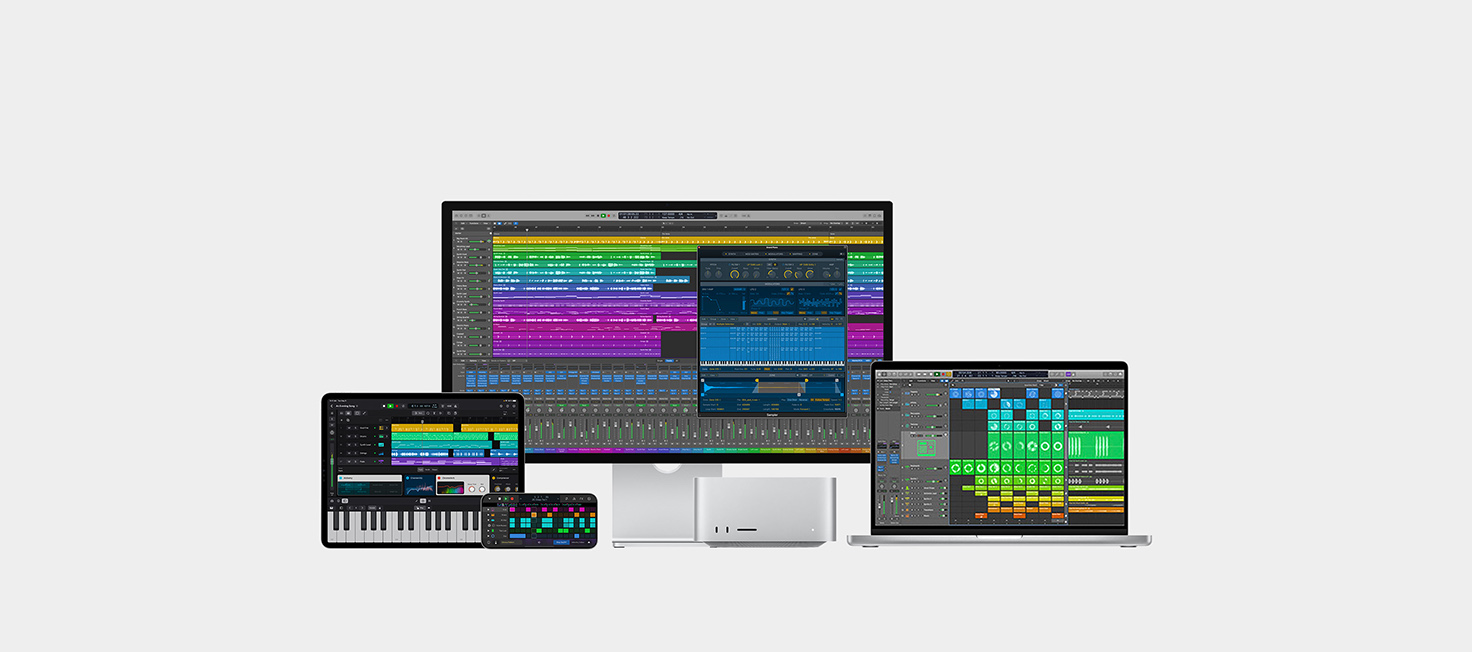Expand the disclosure chevron on the Drums track

point(387,436)
